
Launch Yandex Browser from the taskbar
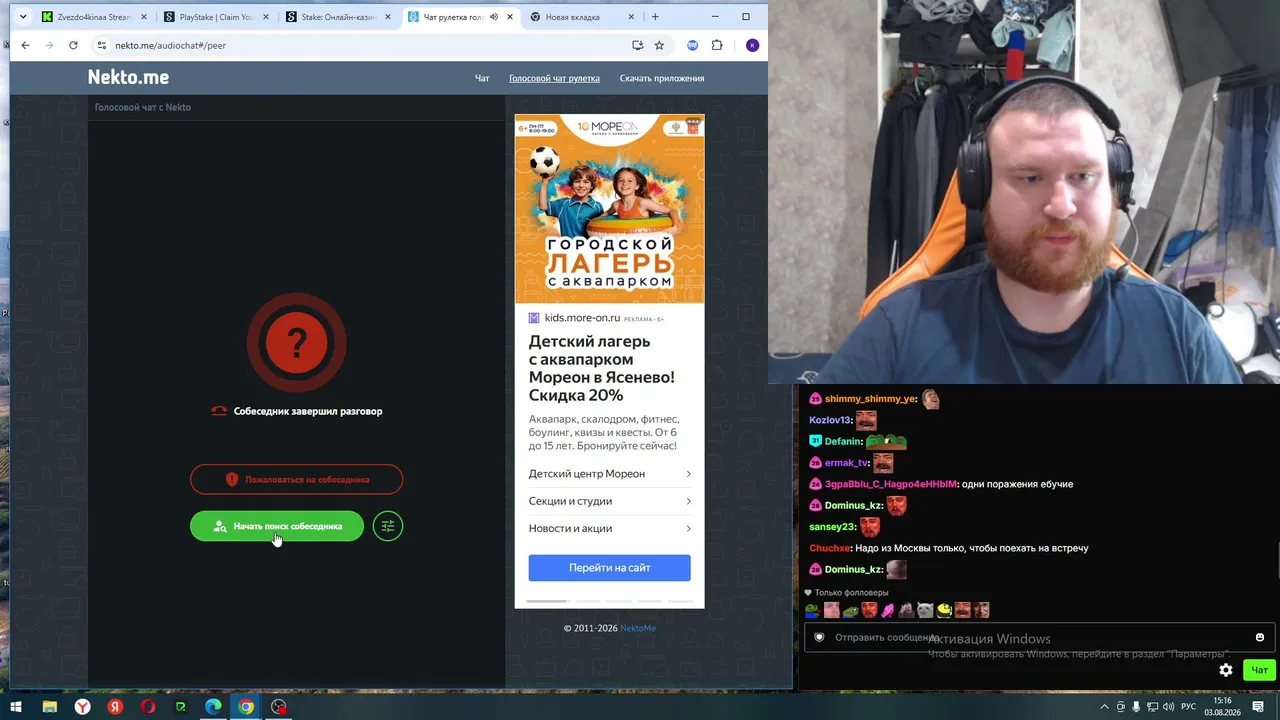[x=83, y=707]
